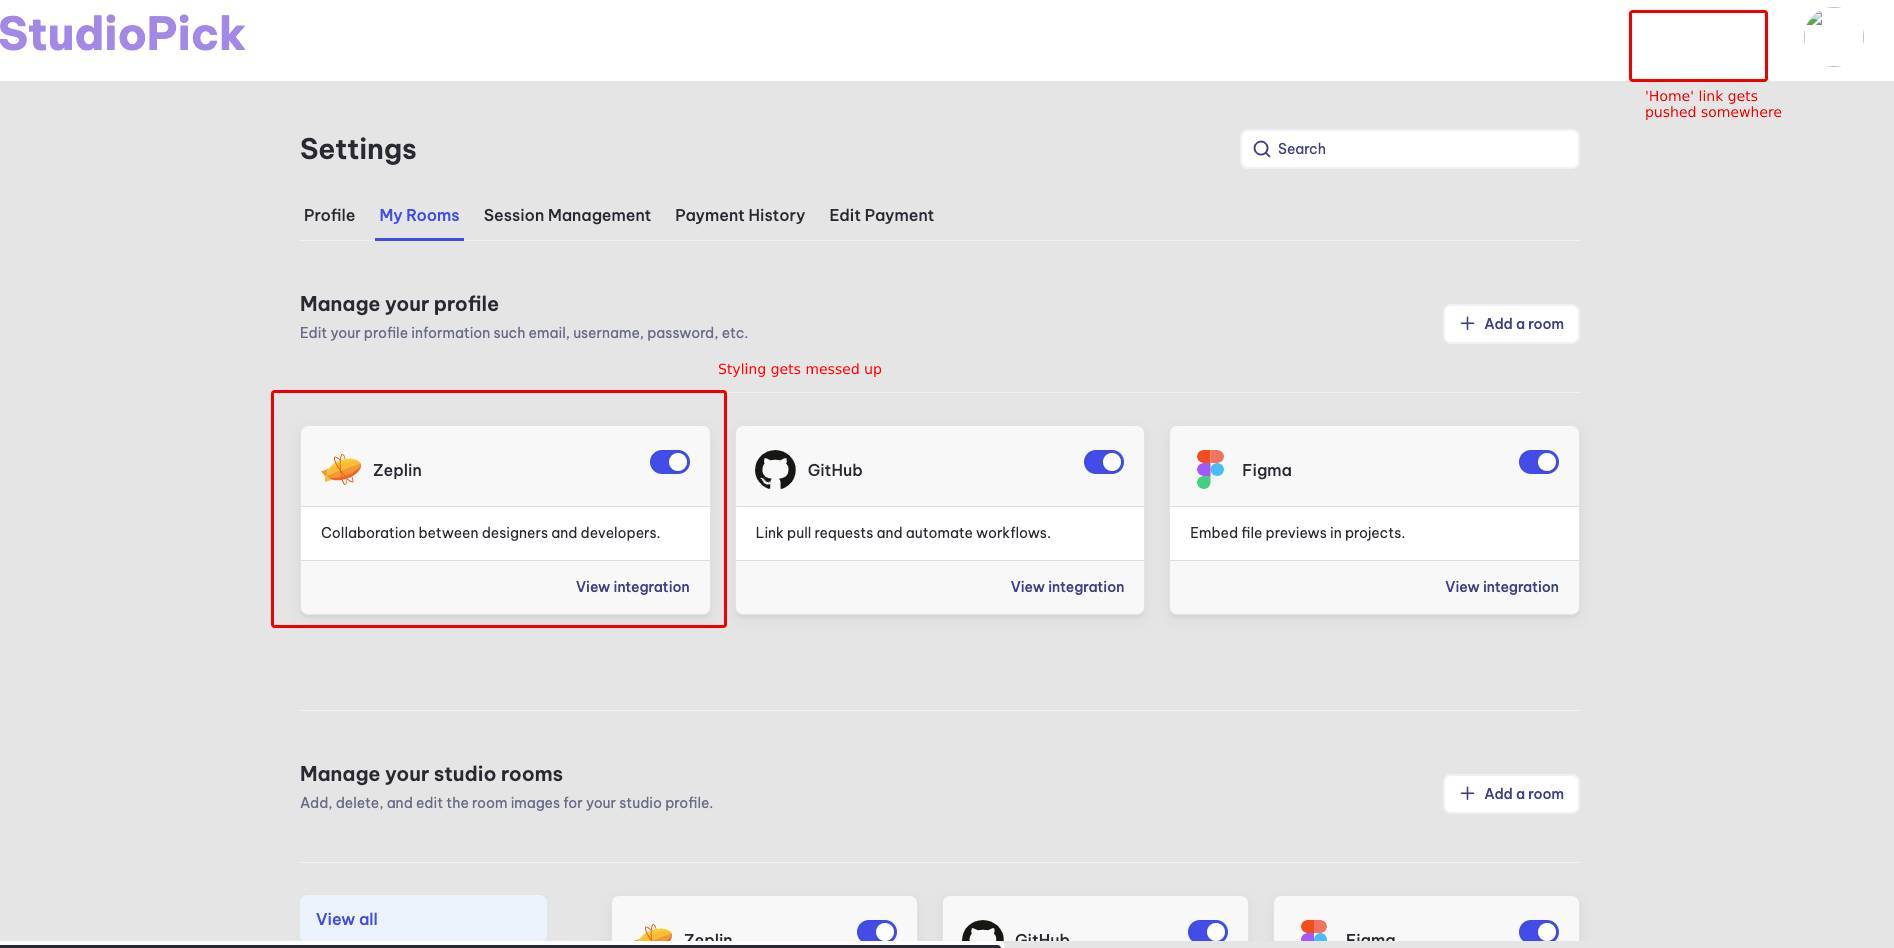The width and height of the screenshot is (1894, 948).
Task: Turn off the Figma switch under Manage your profile
Action: click(x=1539, y=462)
